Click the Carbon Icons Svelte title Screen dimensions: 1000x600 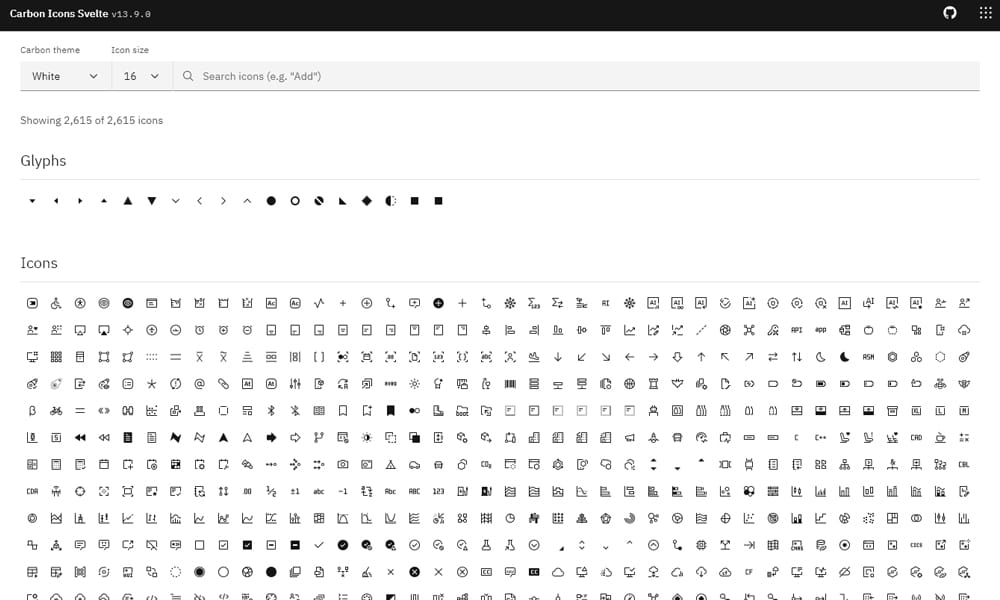tap(59, 13)
